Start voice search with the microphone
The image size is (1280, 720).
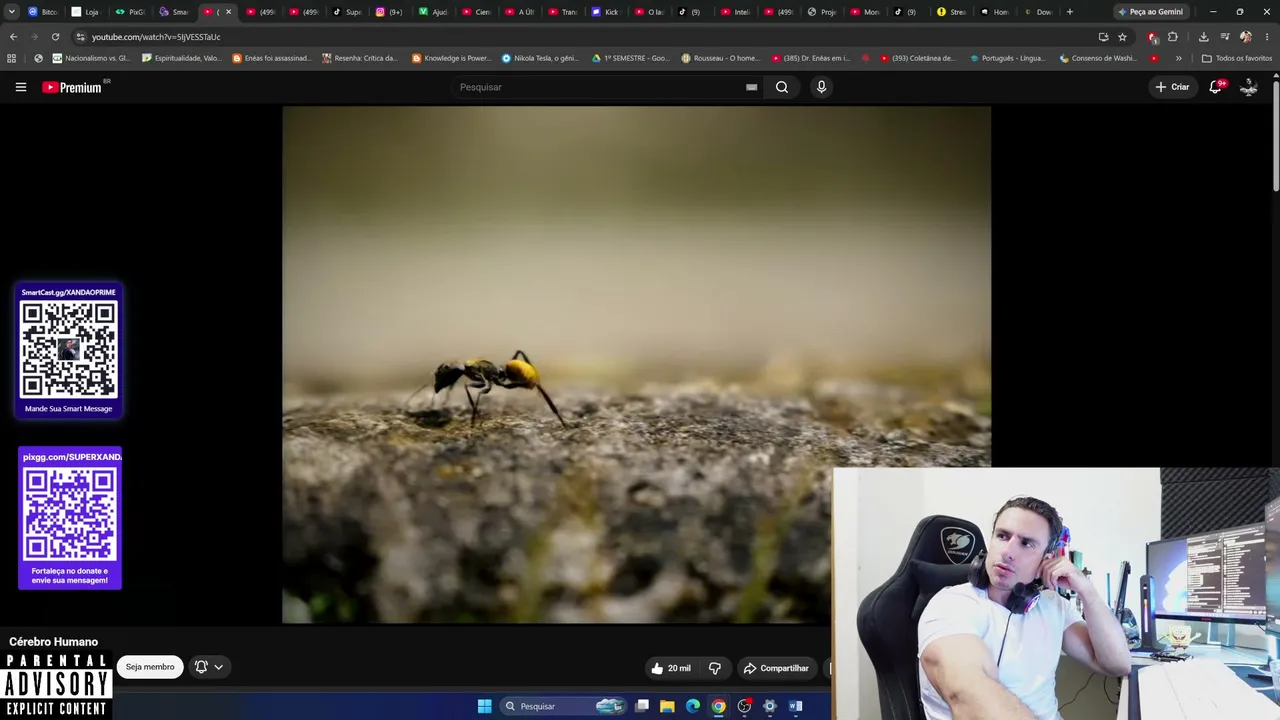(x=821, y=87)
